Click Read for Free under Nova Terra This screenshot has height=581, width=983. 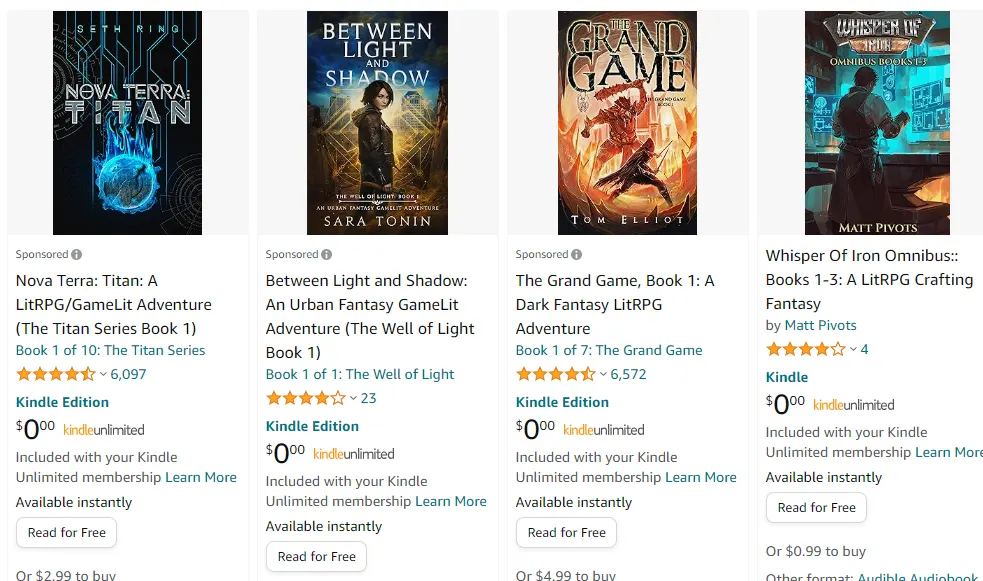(x=66, y=533)
